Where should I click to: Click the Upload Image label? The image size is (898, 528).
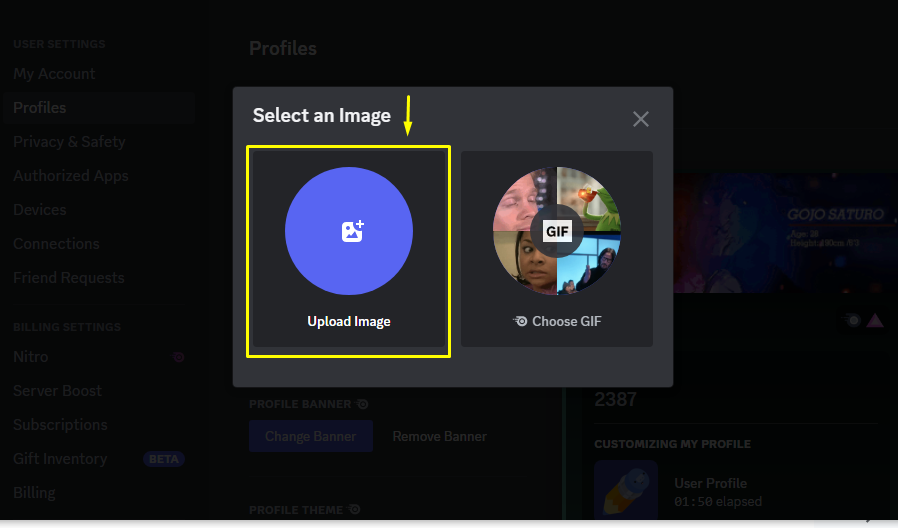pos(349,321)
